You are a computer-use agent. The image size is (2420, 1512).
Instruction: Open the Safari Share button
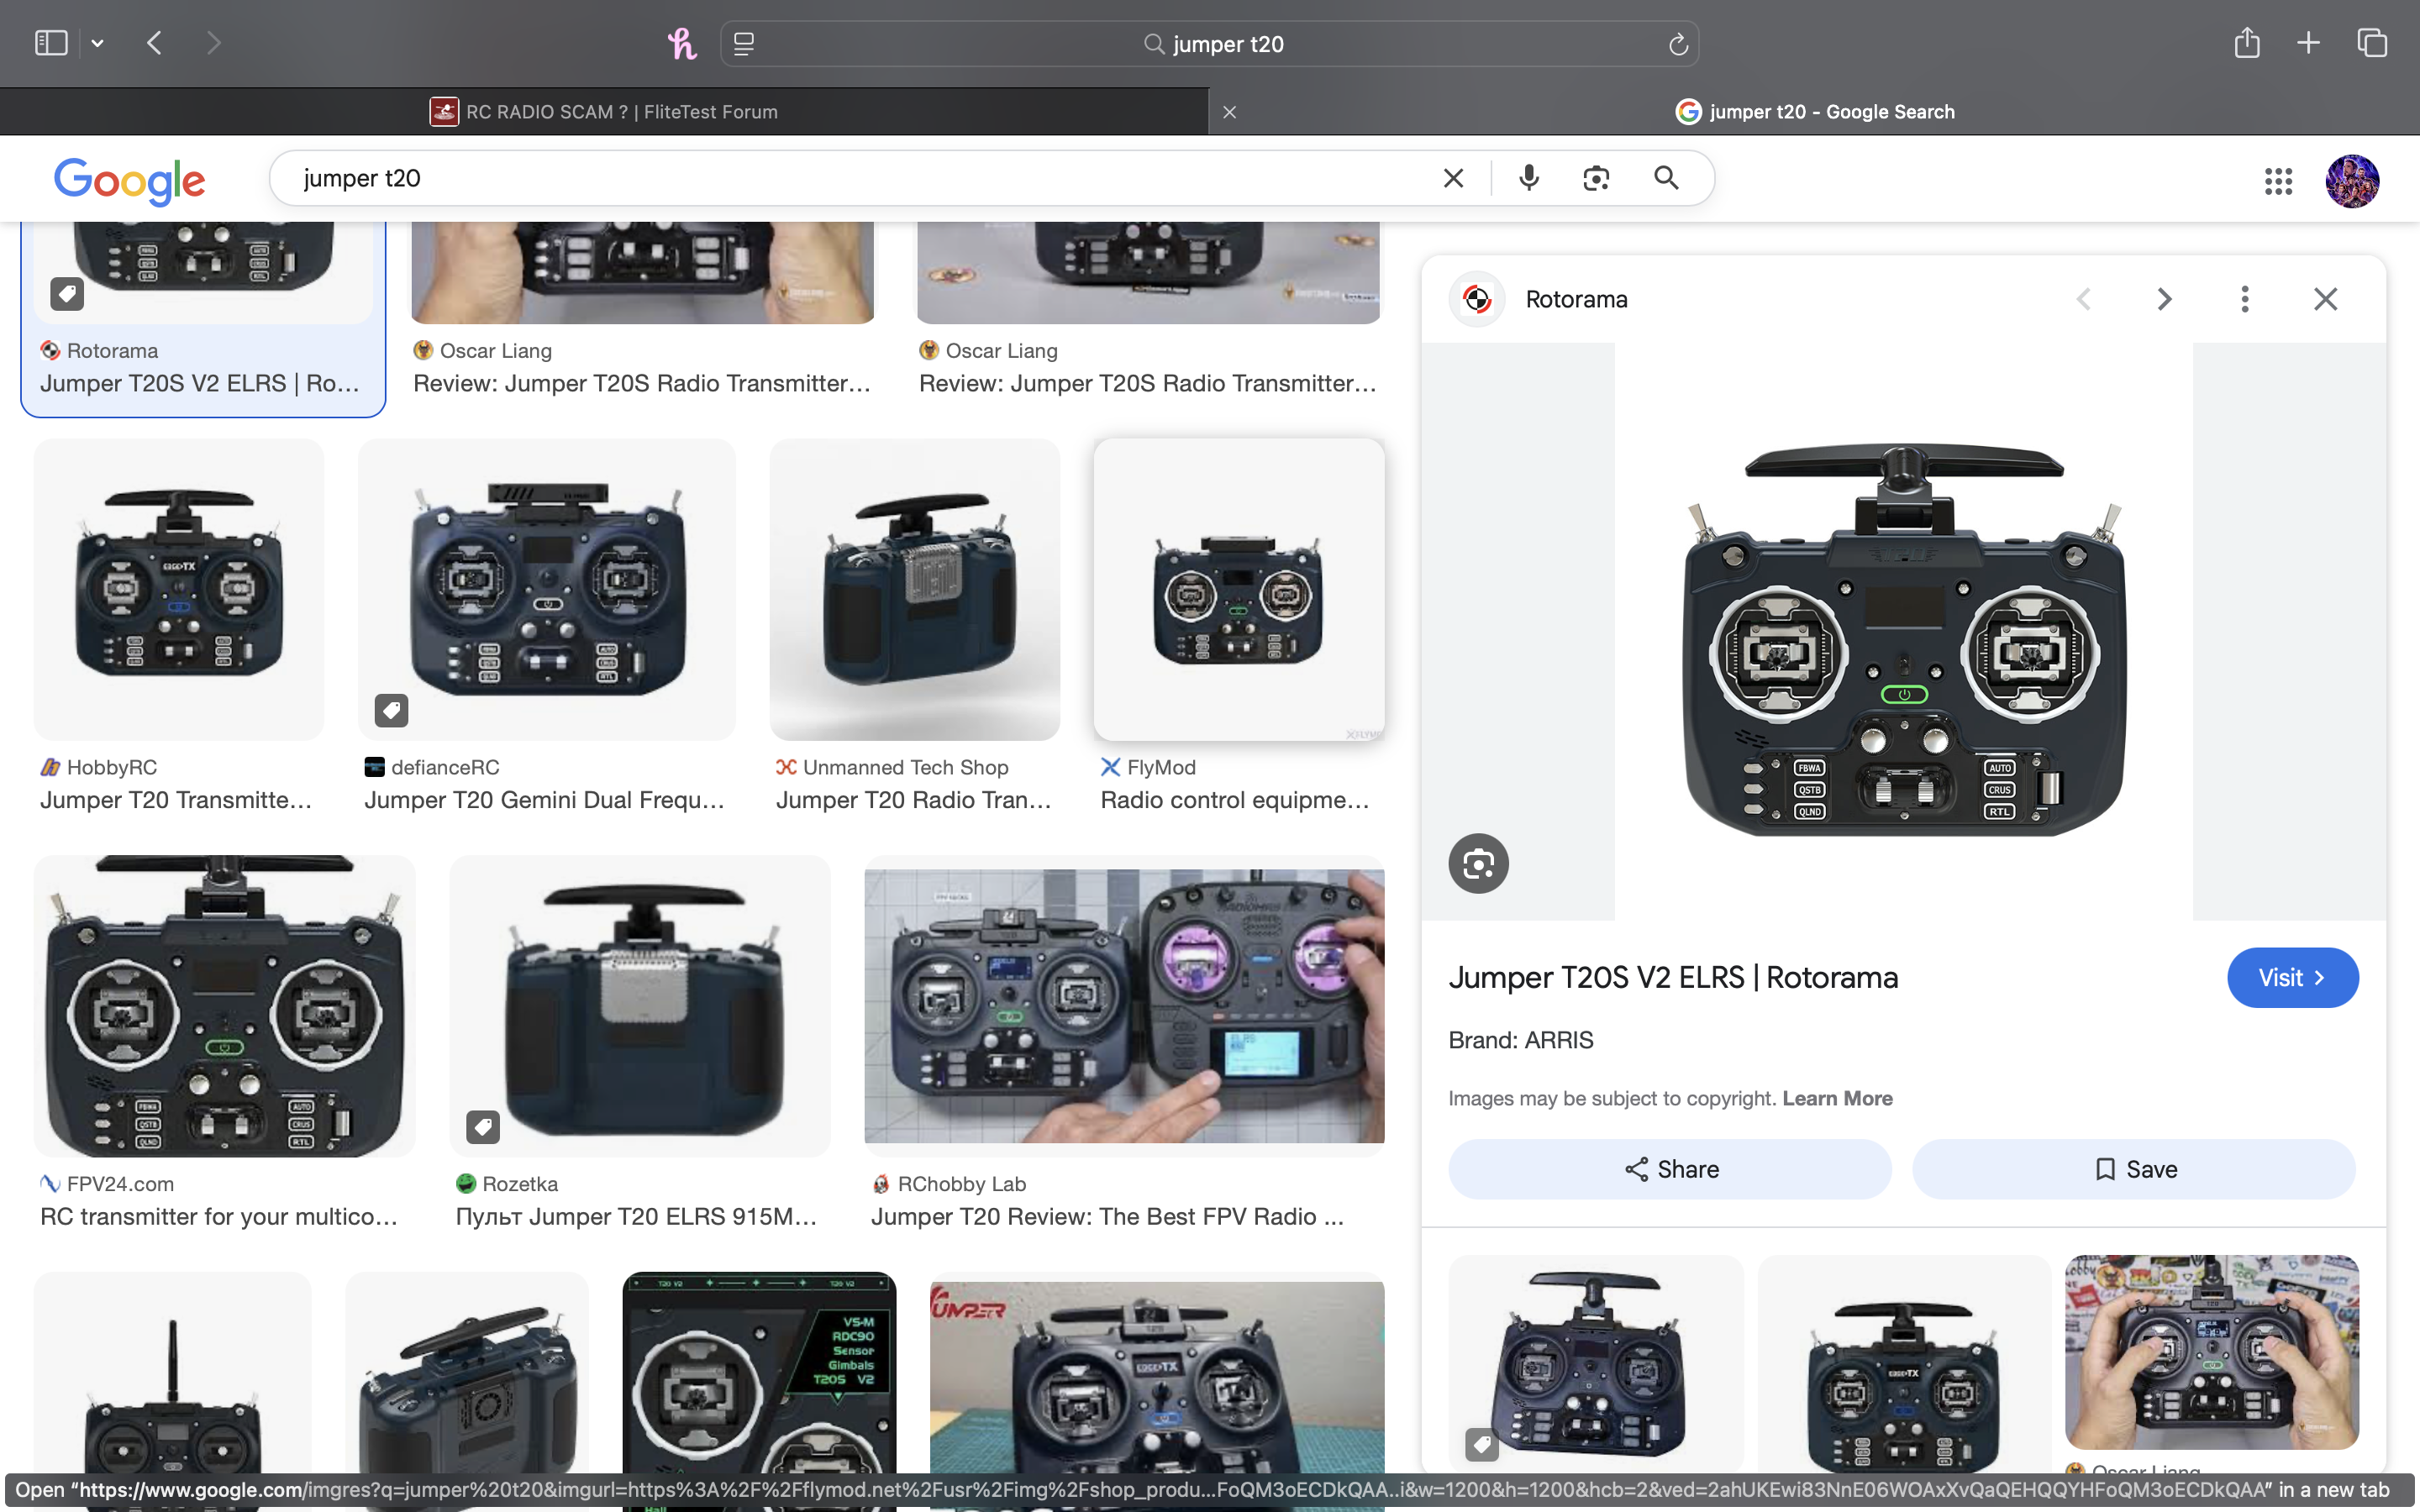point(2247,42)
